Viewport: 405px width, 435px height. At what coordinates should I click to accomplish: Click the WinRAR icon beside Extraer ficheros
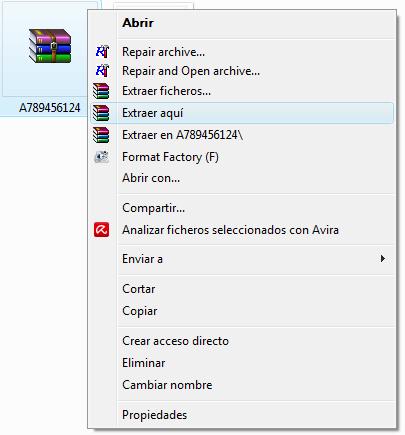pyautogui.click(x=101, y=91)
